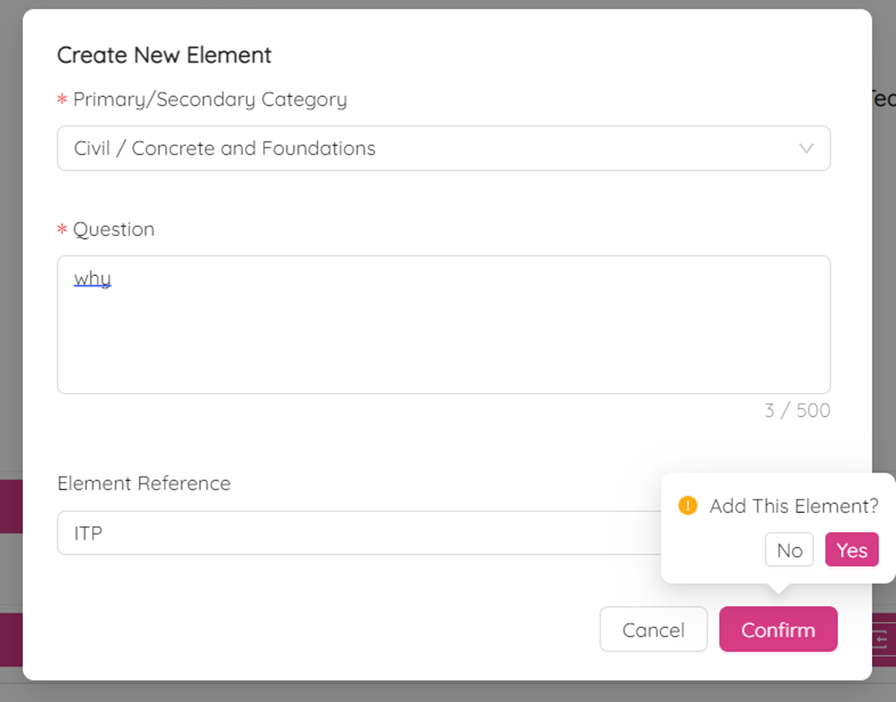Click the required asterisk beside Question
896x702 pixels.
click(x=61, y=229)
